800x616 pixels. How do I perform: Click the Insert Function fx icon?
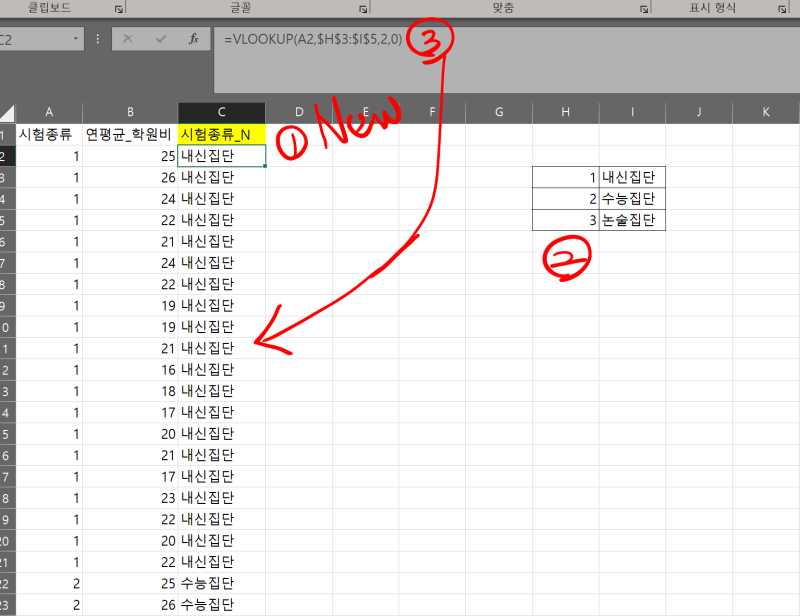(x=193, y=39)
